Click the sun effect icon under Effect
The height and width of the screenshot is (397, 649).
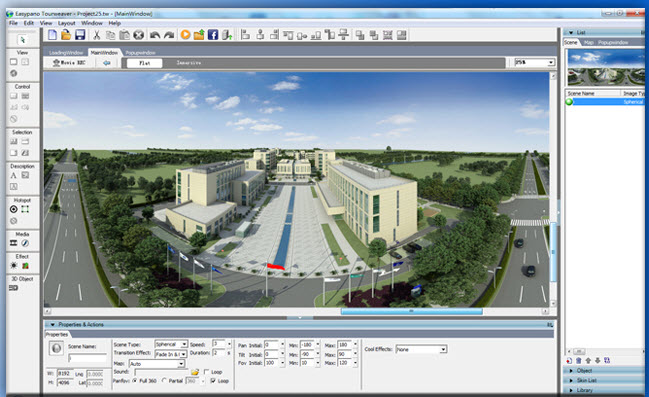(14, 266)
